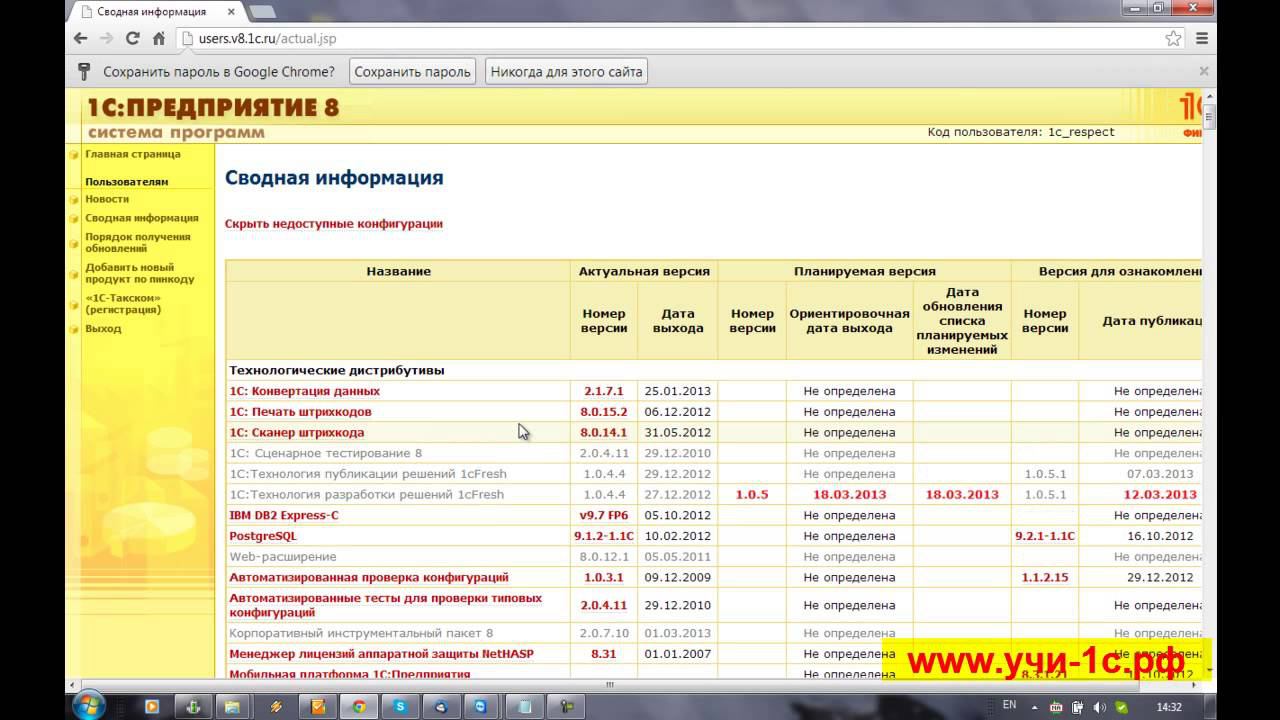1280x720 pixels.
Task: Open the browser home page
Action: 158,39
